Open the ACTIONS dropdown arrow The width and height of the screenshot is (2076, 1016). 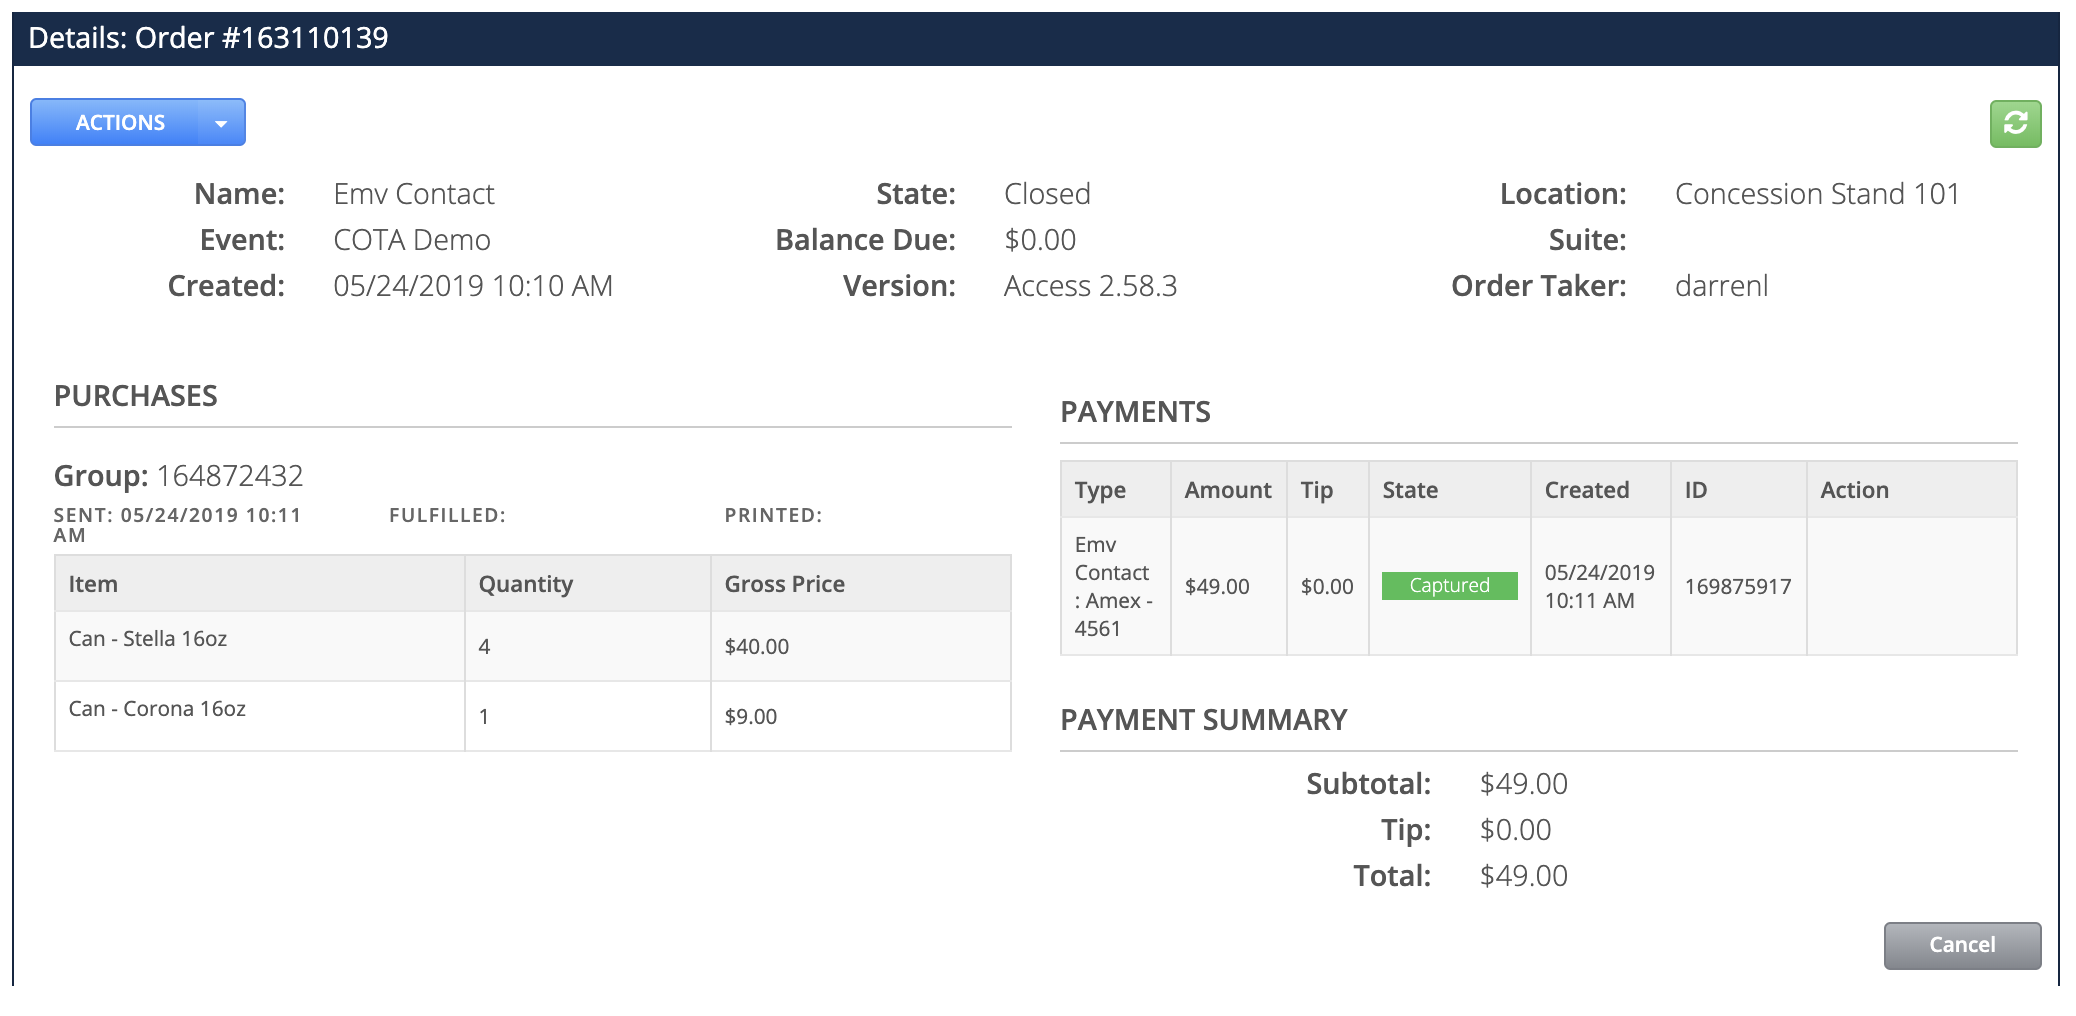tap(222, 123)
